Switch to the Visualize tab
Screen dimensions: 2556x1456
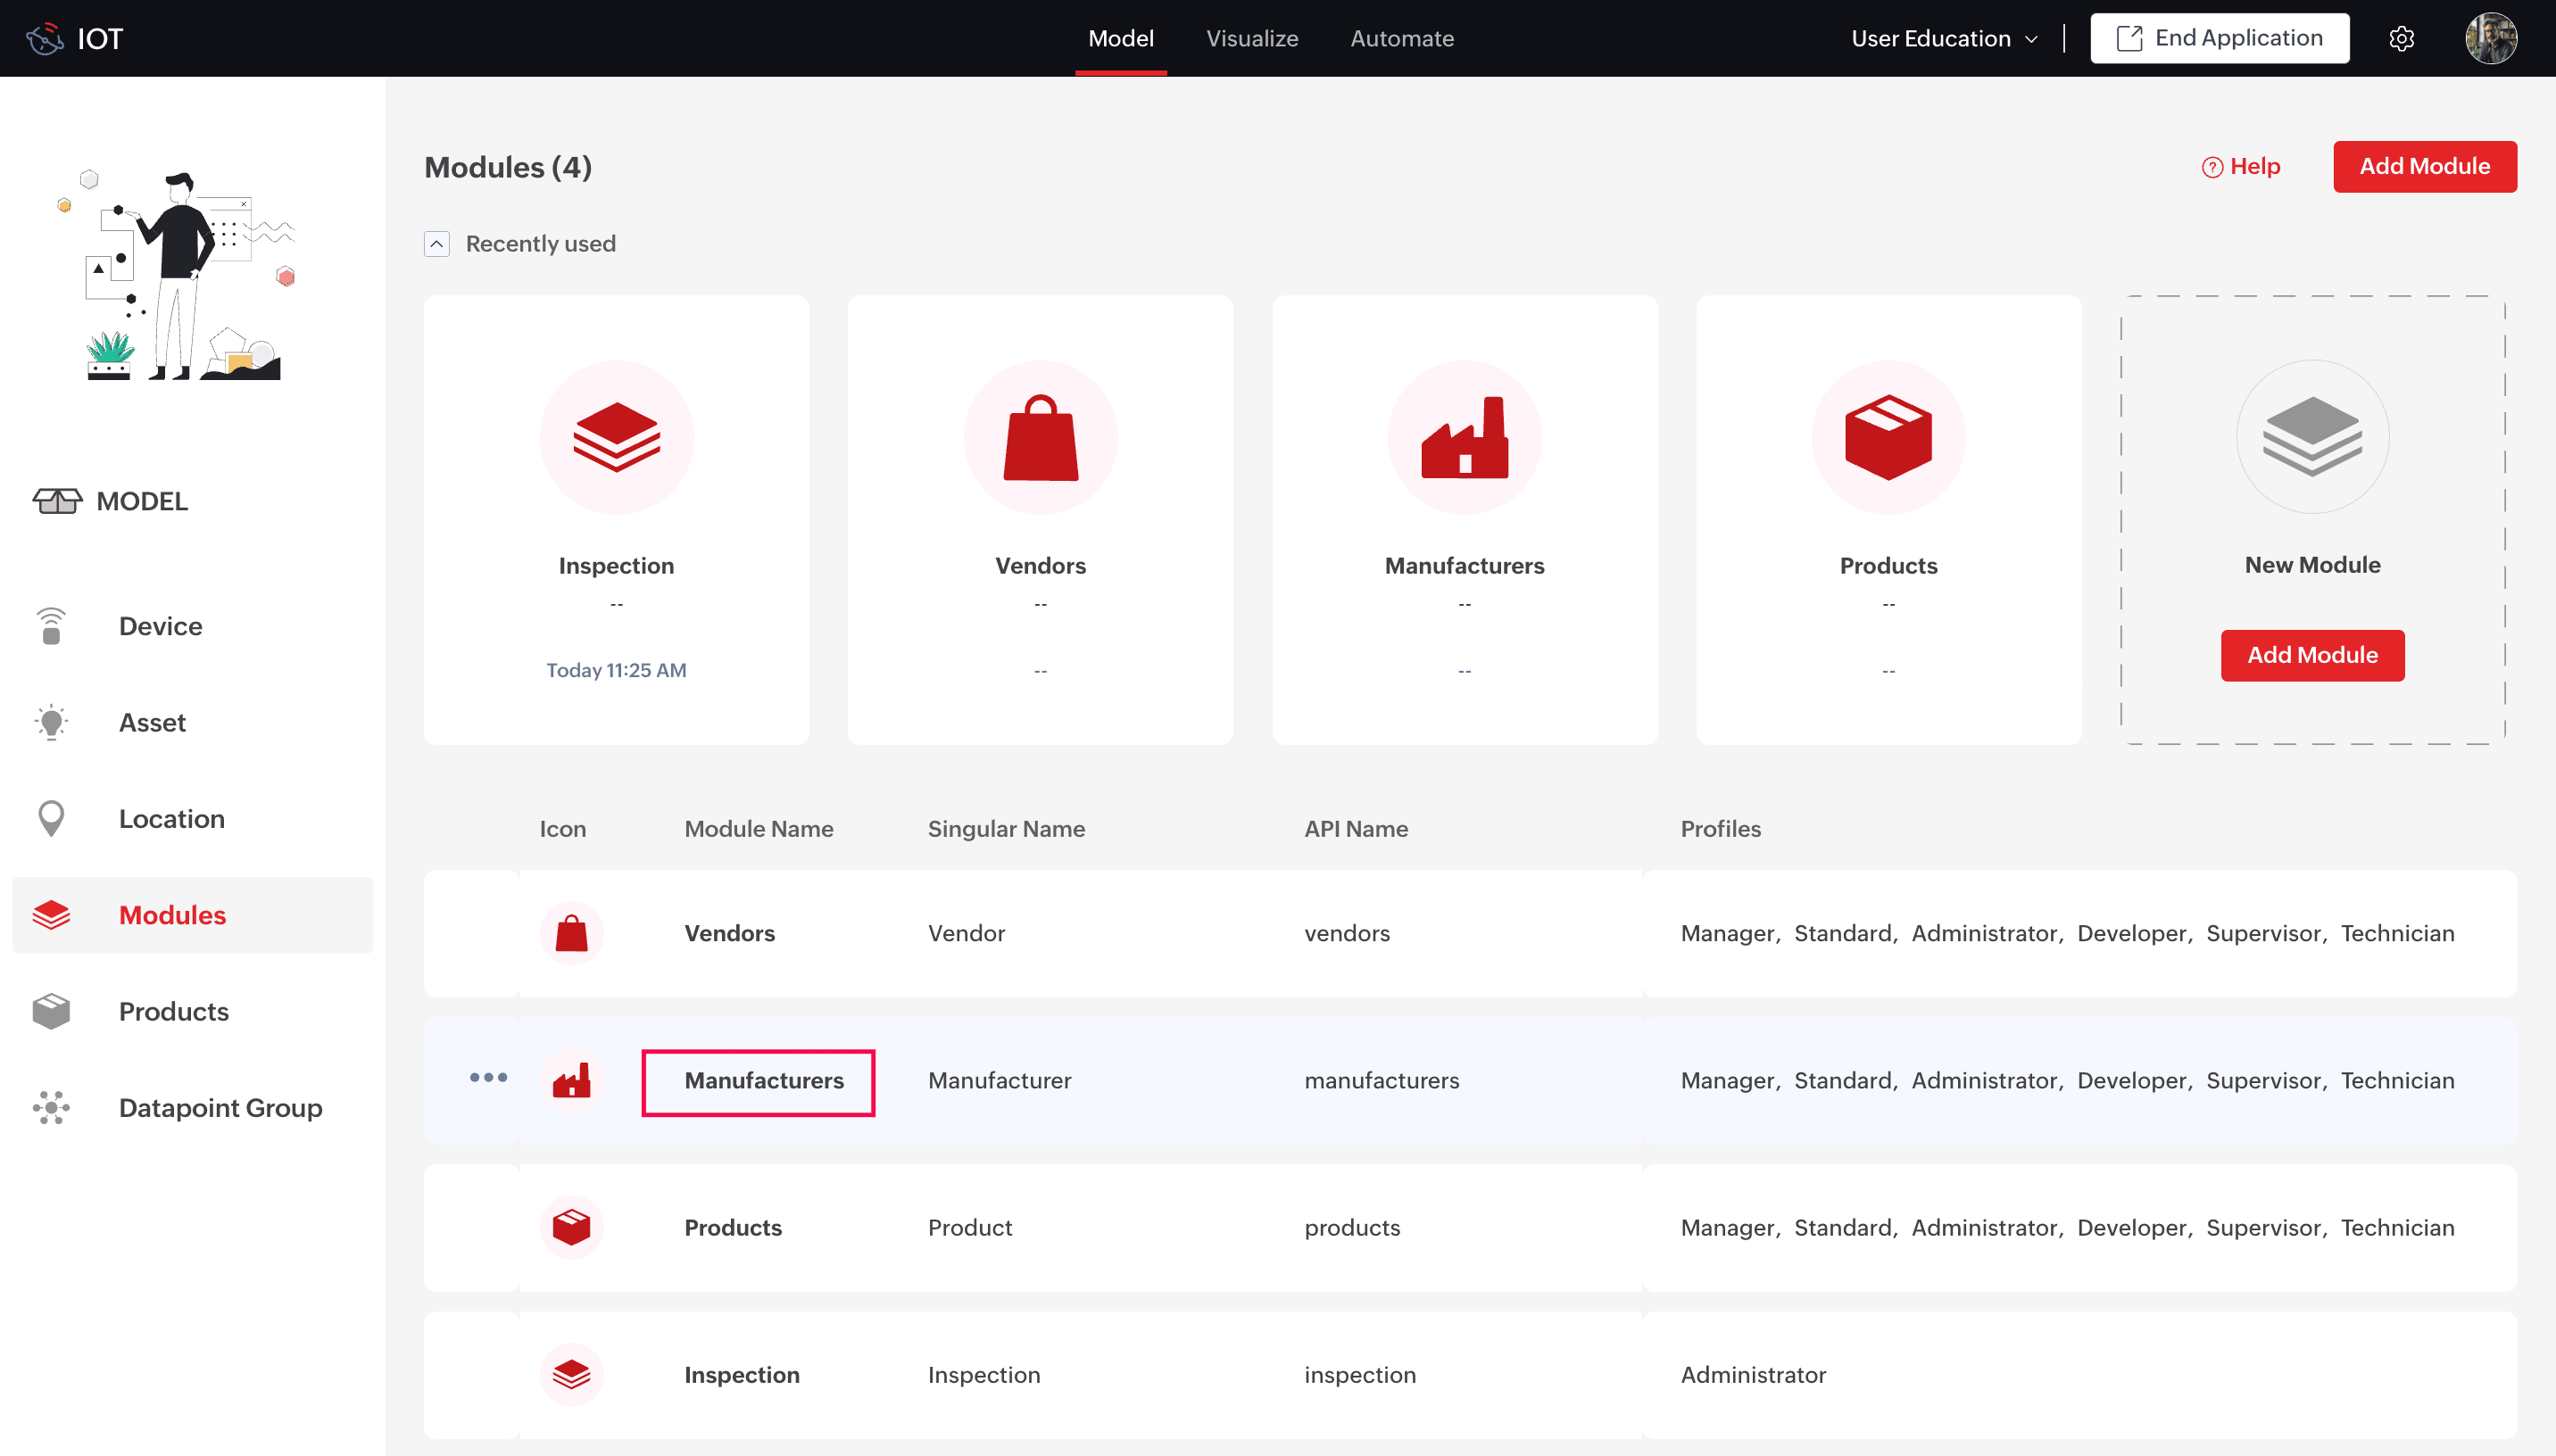pos(1251,38)
